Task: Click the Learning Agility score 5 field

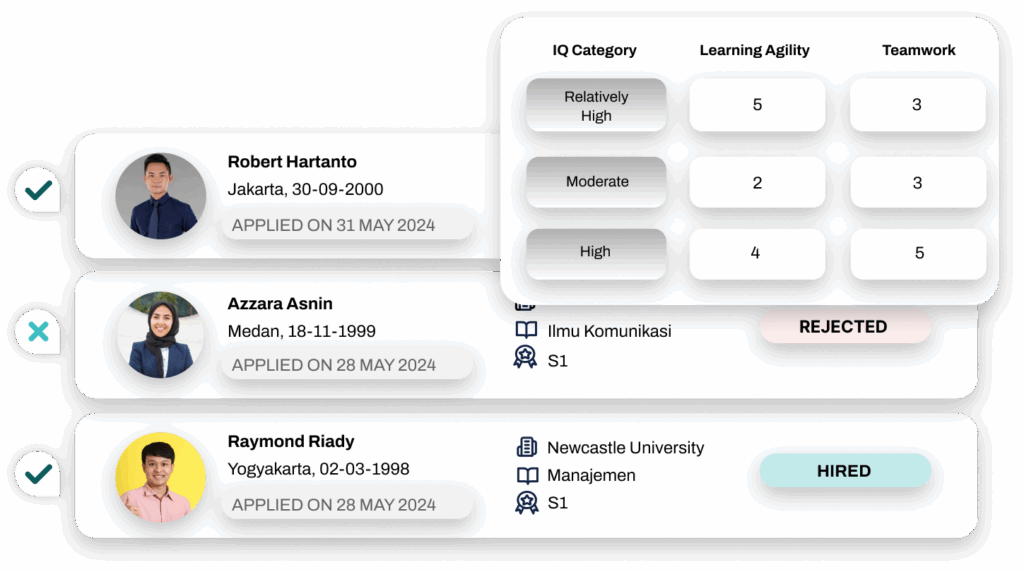Action: click(x=757, y=105)
